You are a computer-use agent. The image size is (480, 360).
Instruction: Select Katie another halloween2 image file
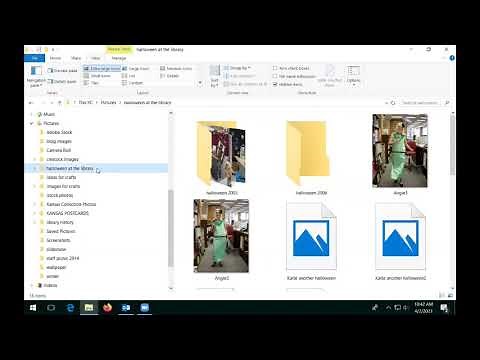(400, 241)
